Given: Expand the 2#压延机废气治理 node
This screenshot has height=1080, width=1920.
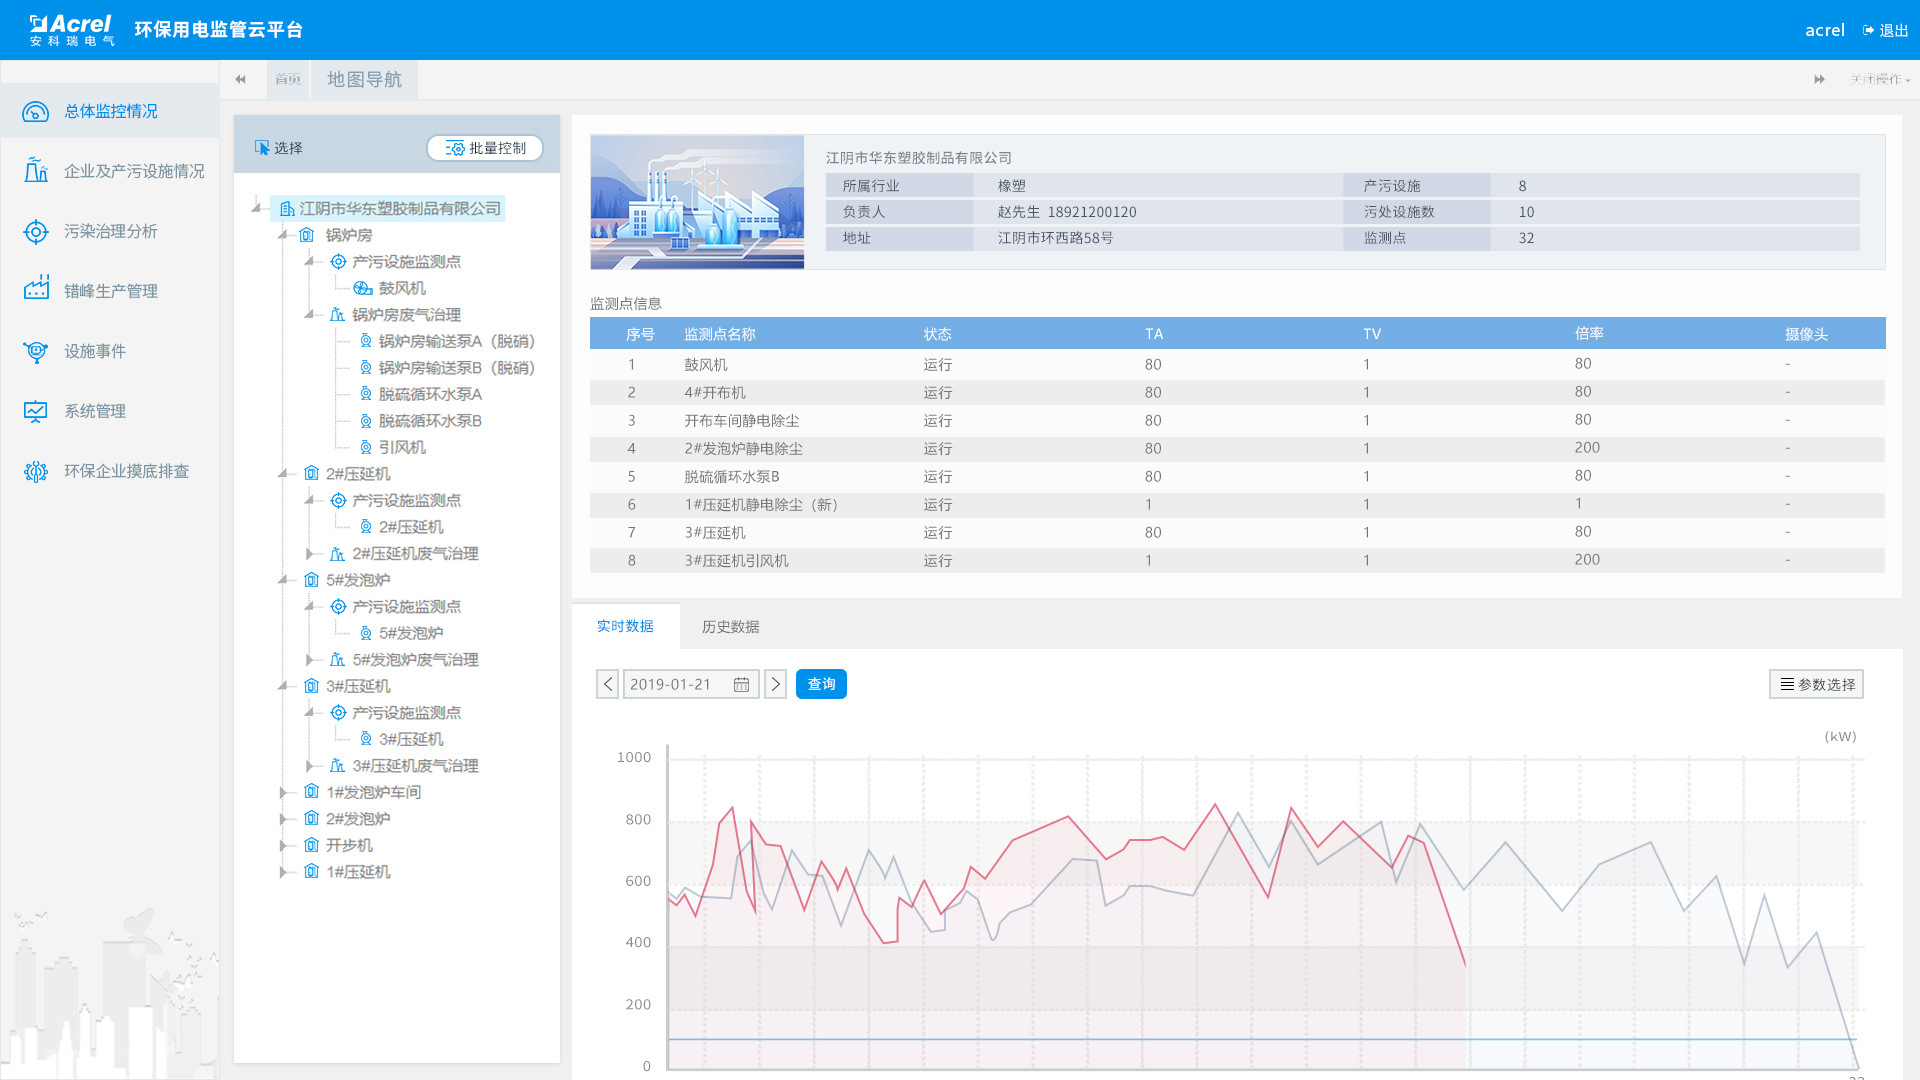Looking at the screenshot, I should tap(310, 554).
